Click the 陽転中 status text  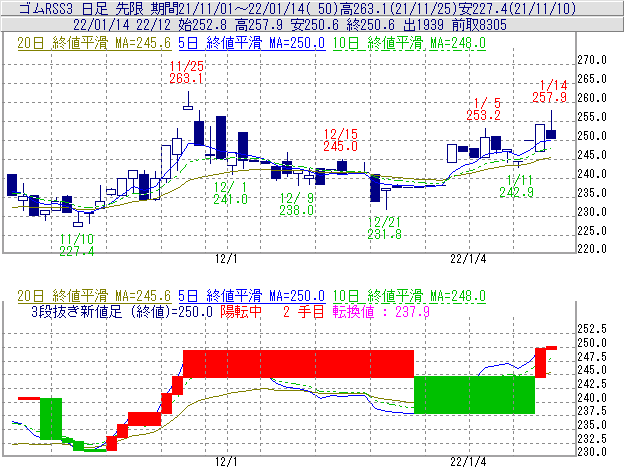241,311
